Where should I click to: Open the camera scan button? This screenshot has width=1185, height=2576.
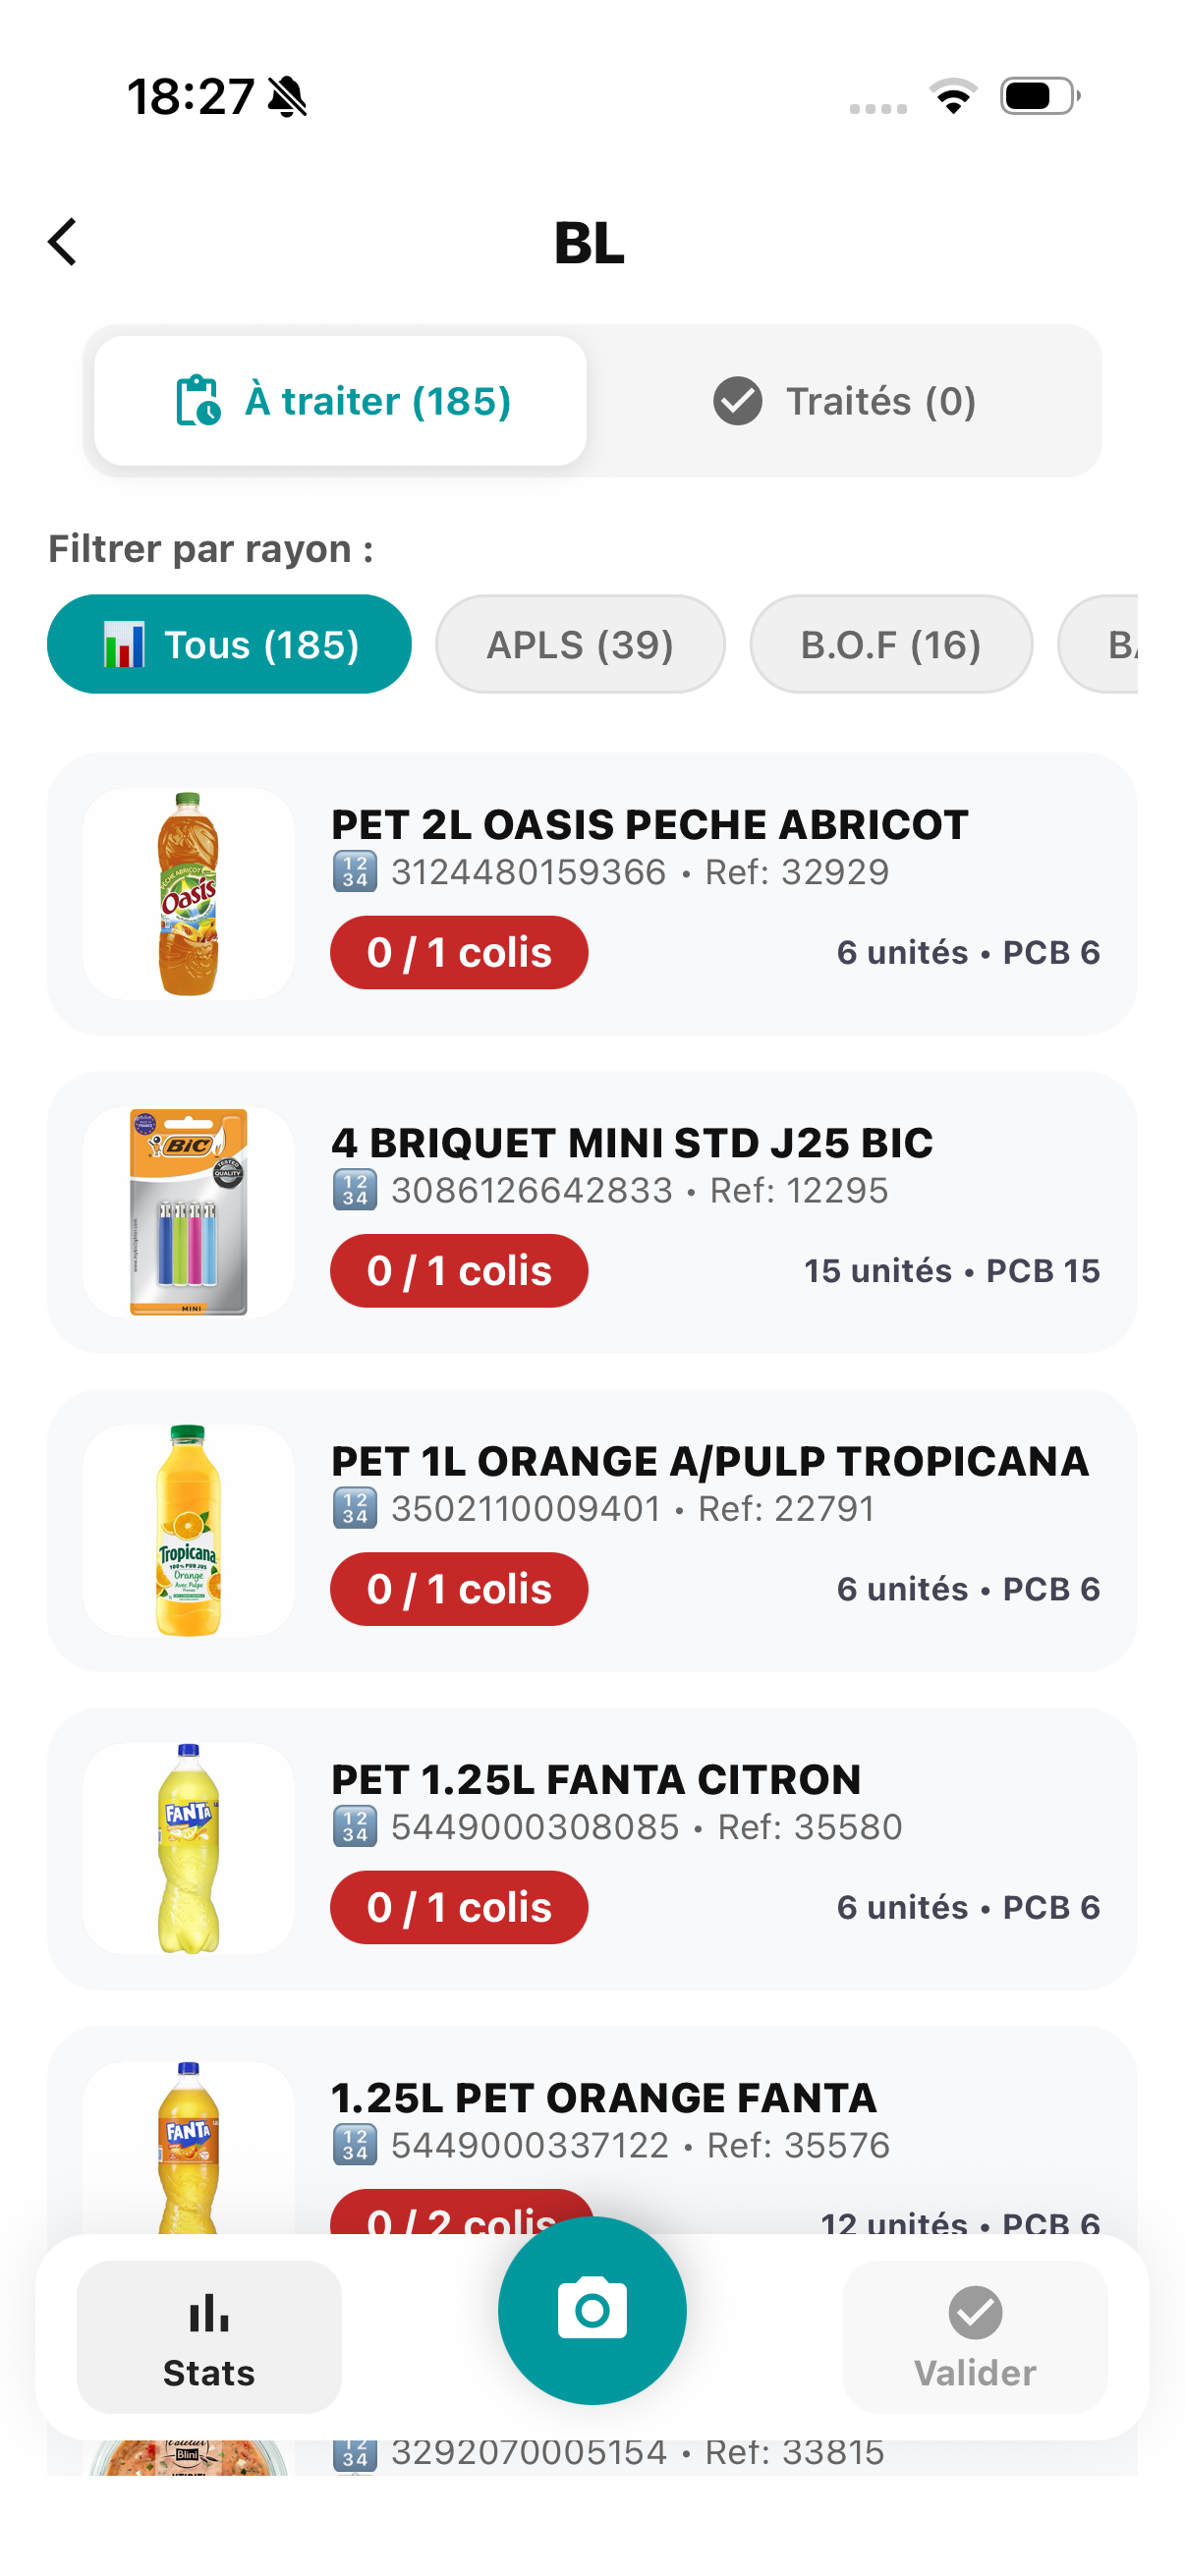[592, 2310]
